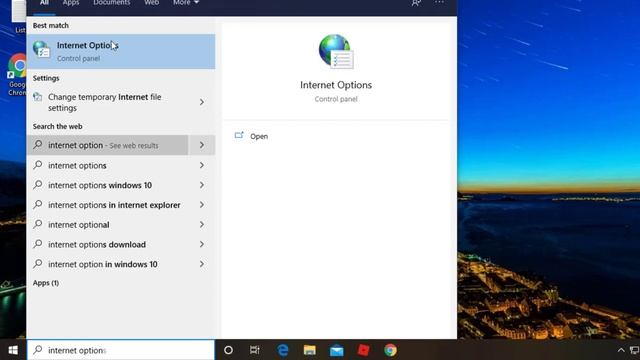The height and width of the screenshot is (360, 640).
Task: Expand arrow for 'internet optional' suggestion
Action: pyautogui.click(x=202, y=224)
